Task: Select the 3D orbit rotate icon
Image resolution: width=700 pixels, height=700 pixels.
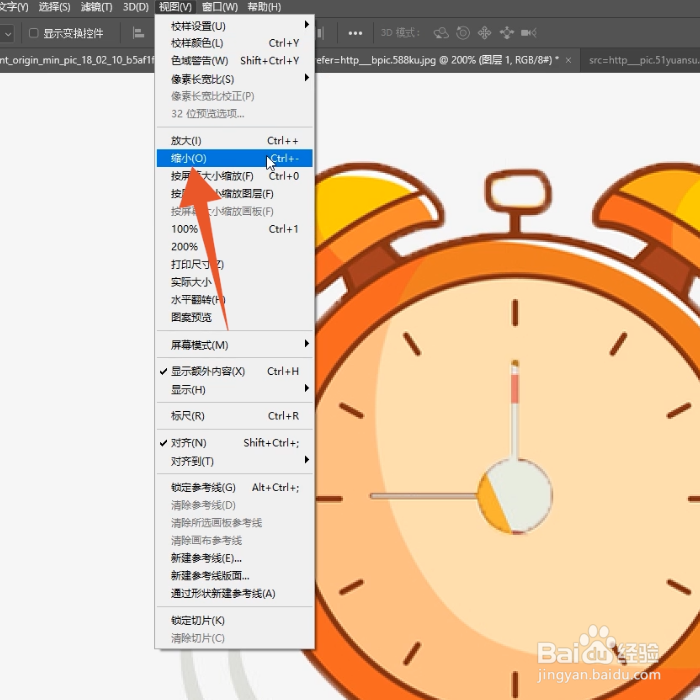Action: coord(441,33)
